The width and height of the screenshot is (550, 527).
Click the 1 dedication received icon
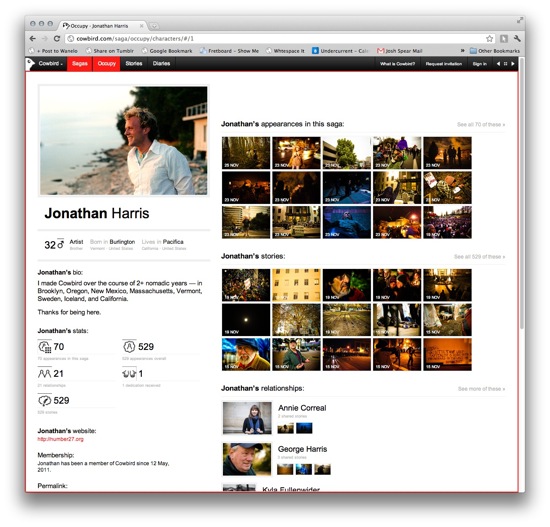point(129,374)
